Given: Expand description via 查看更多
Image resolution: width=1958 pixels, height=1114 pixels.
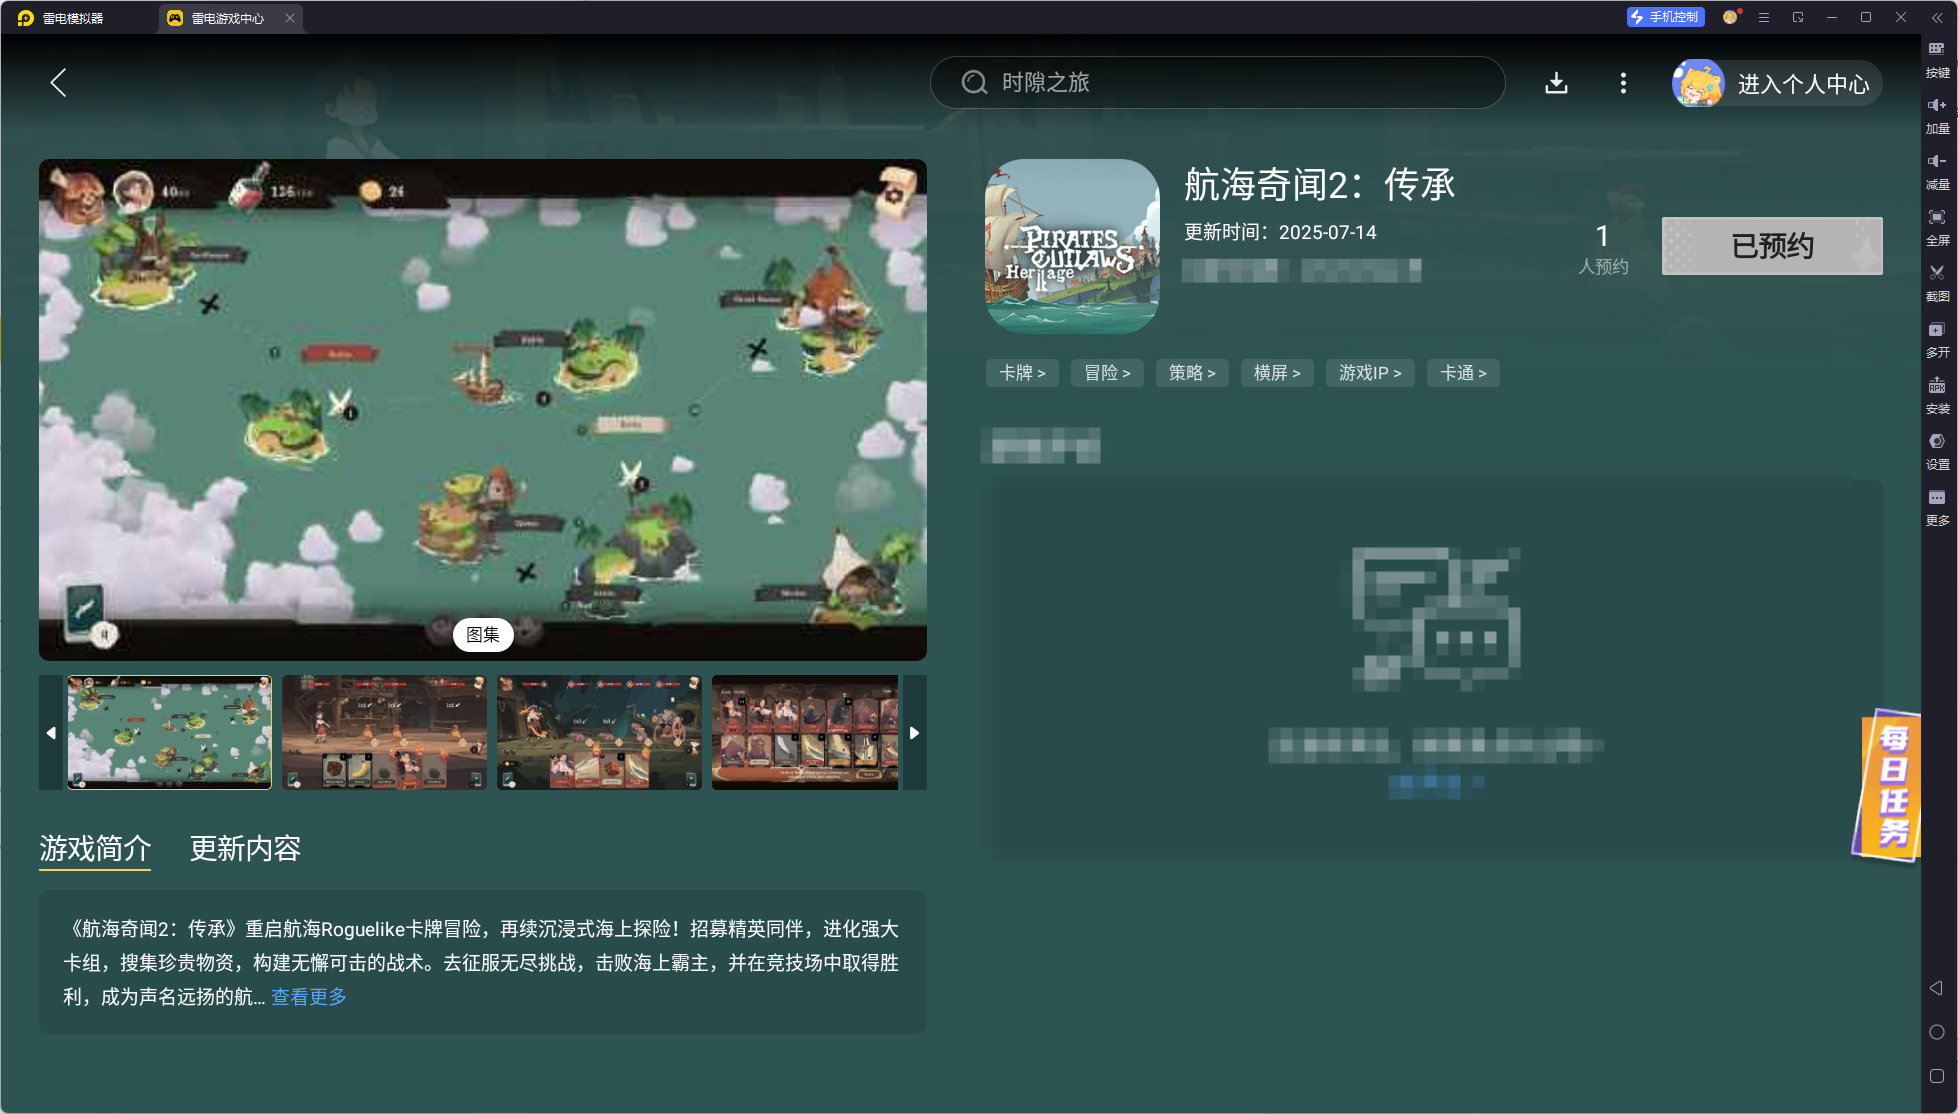Looking at the screenshot, I should click(309, 997).
